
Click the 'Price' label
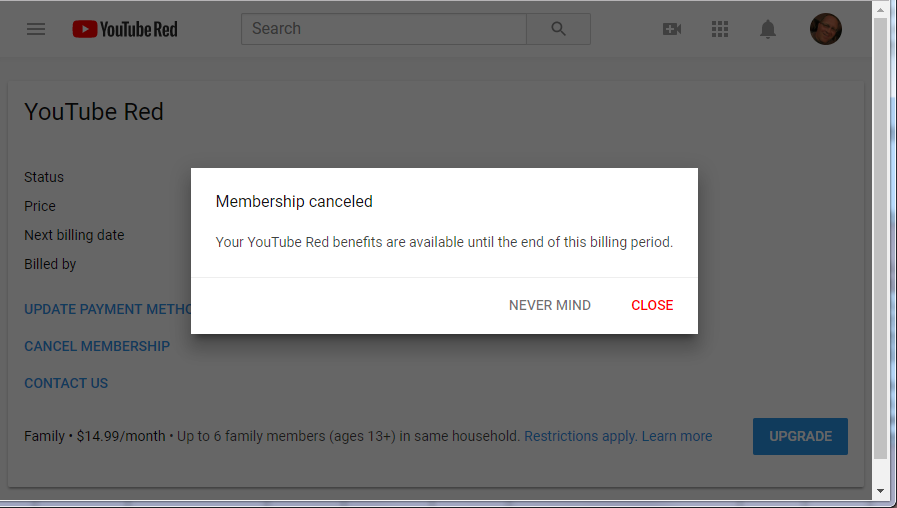(x=39, y=206)
